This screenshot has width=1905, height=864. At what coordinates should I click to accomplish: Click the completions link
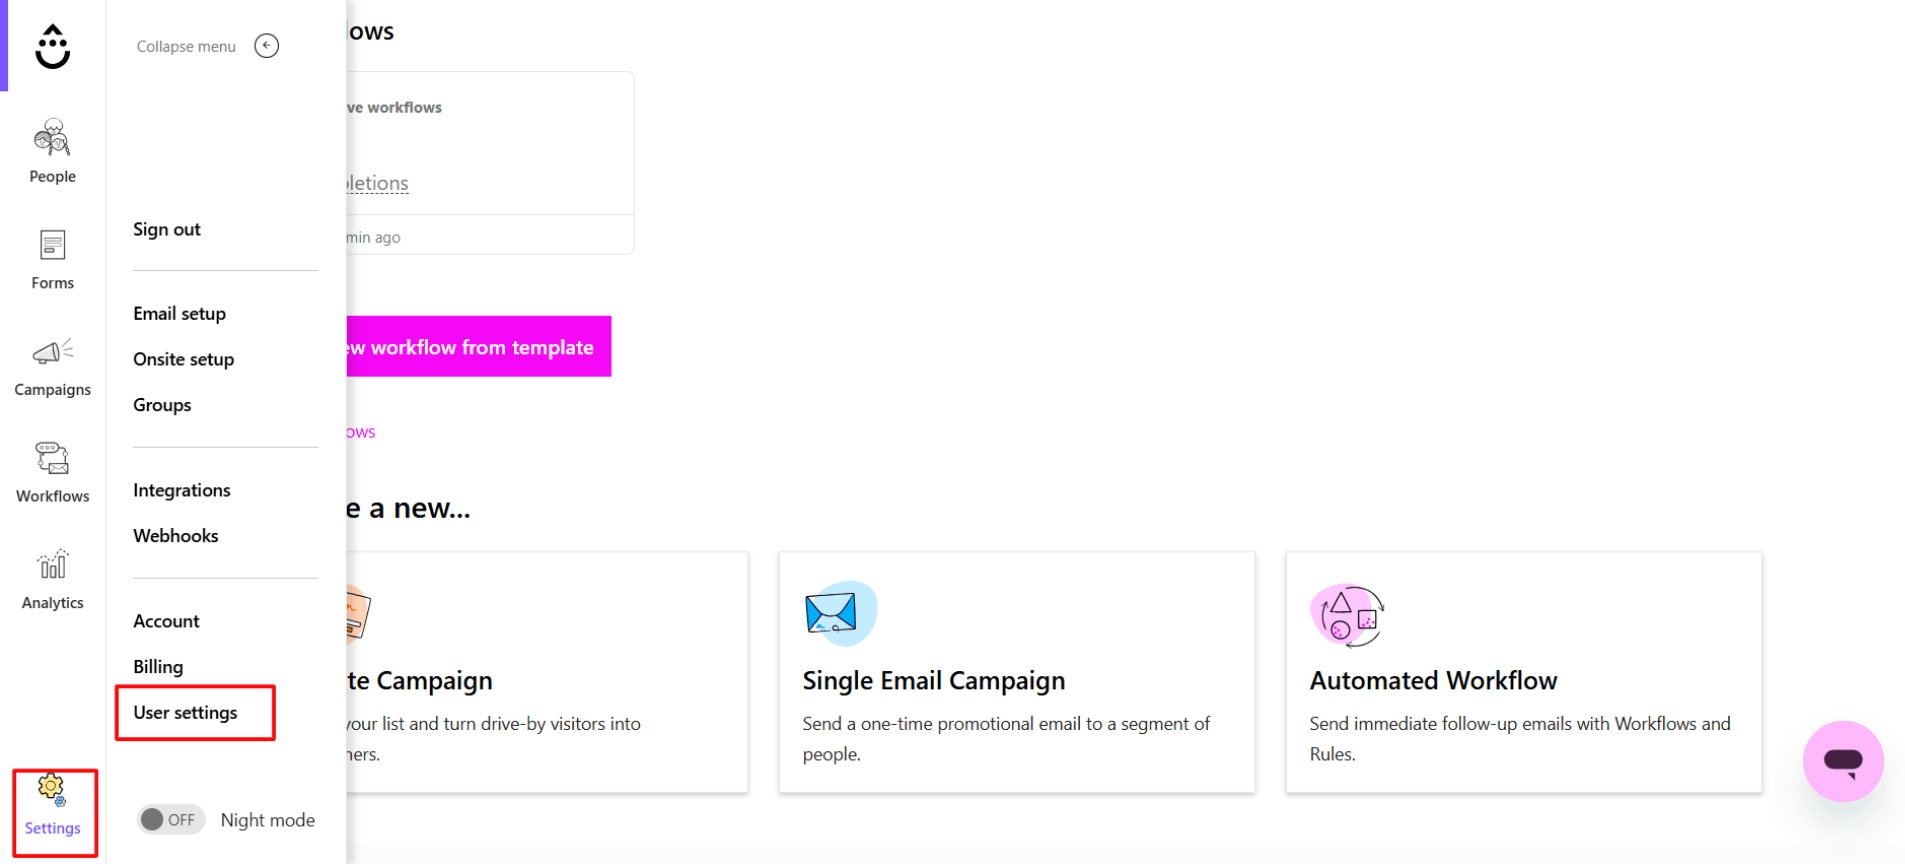(x=377, y=183)
